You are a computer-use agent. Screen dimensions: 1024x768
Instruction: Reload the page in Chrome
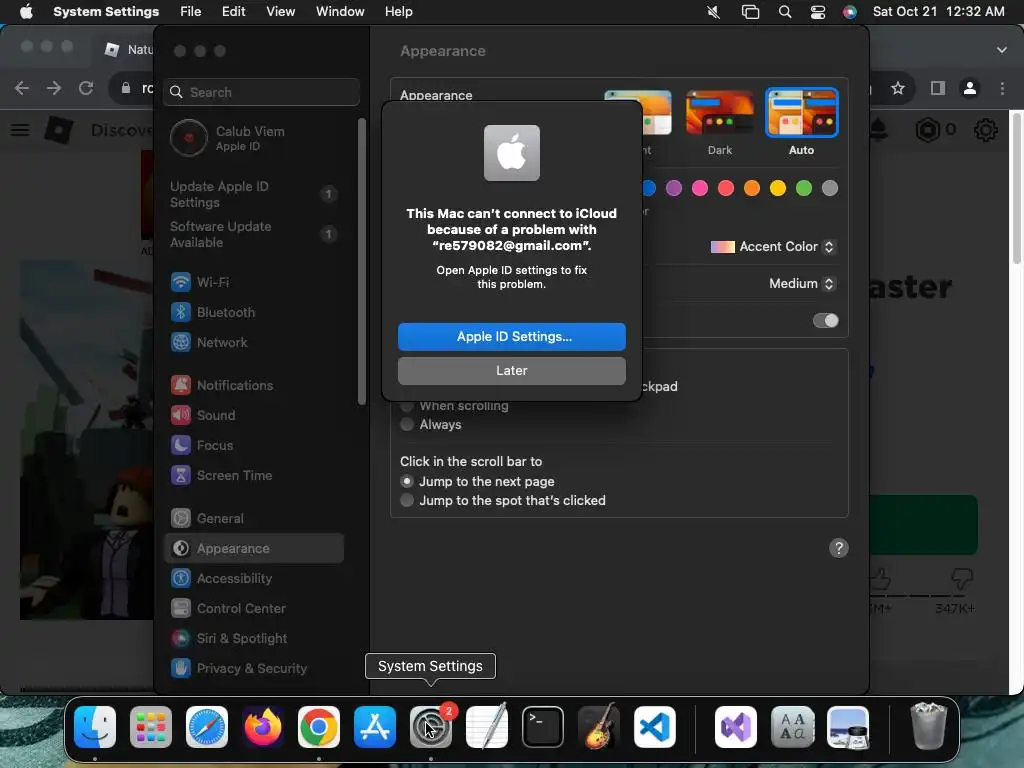pos(86,88)
